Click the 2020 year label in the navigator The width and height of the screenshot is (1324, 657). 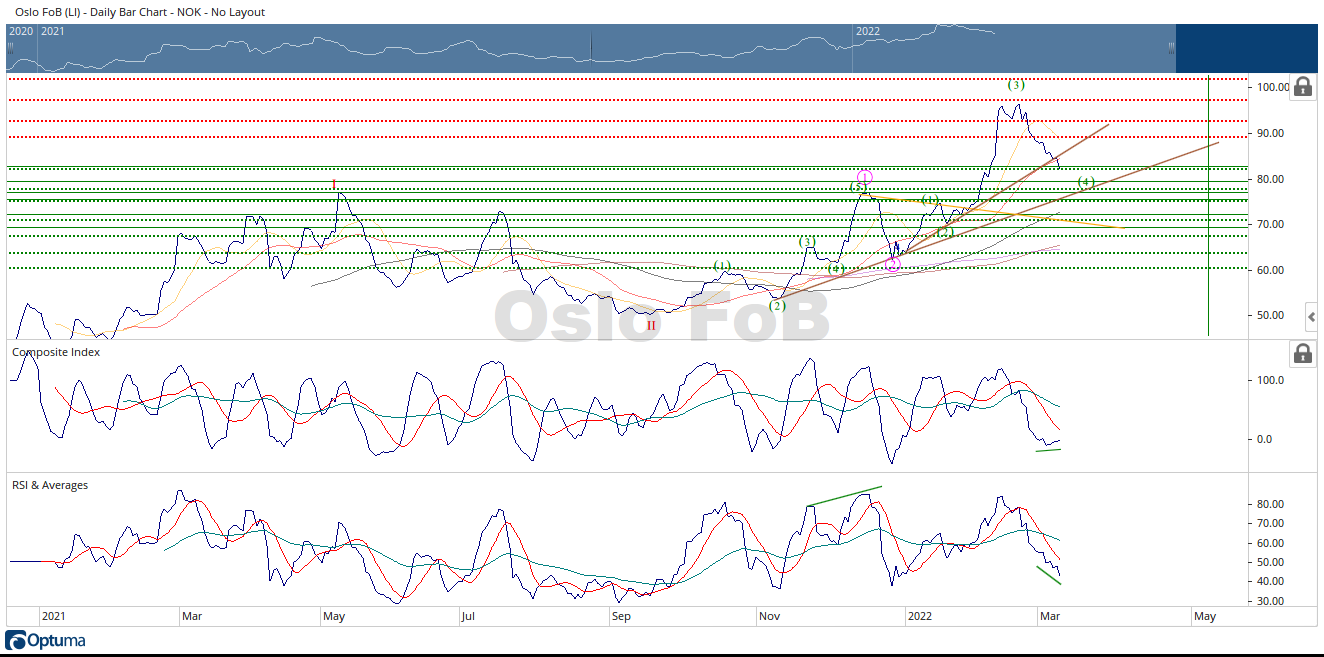(x=21, y=31)
